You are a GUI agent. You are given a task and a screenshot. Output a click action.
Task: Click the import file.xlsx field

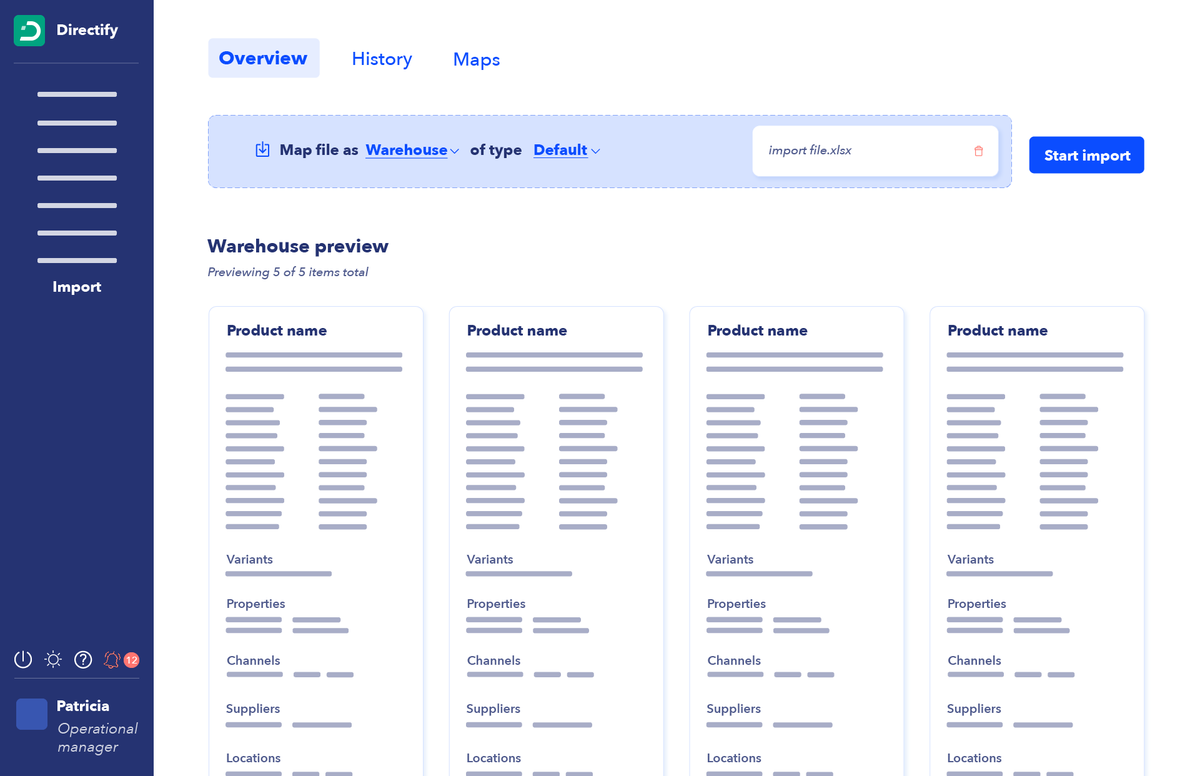click(x=875, y=151)
